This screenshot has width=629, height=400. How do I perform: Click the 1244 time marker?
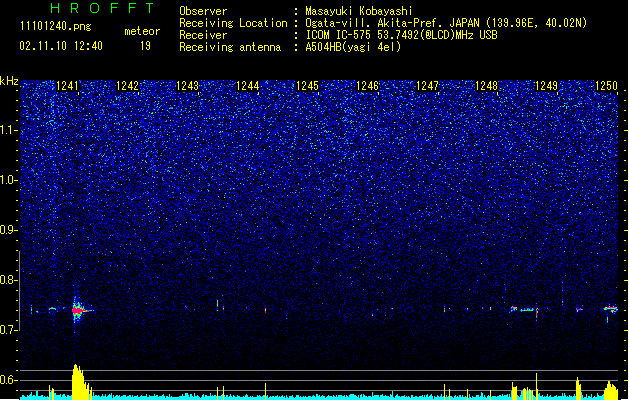pyautogui.click(x=248, y=86)
